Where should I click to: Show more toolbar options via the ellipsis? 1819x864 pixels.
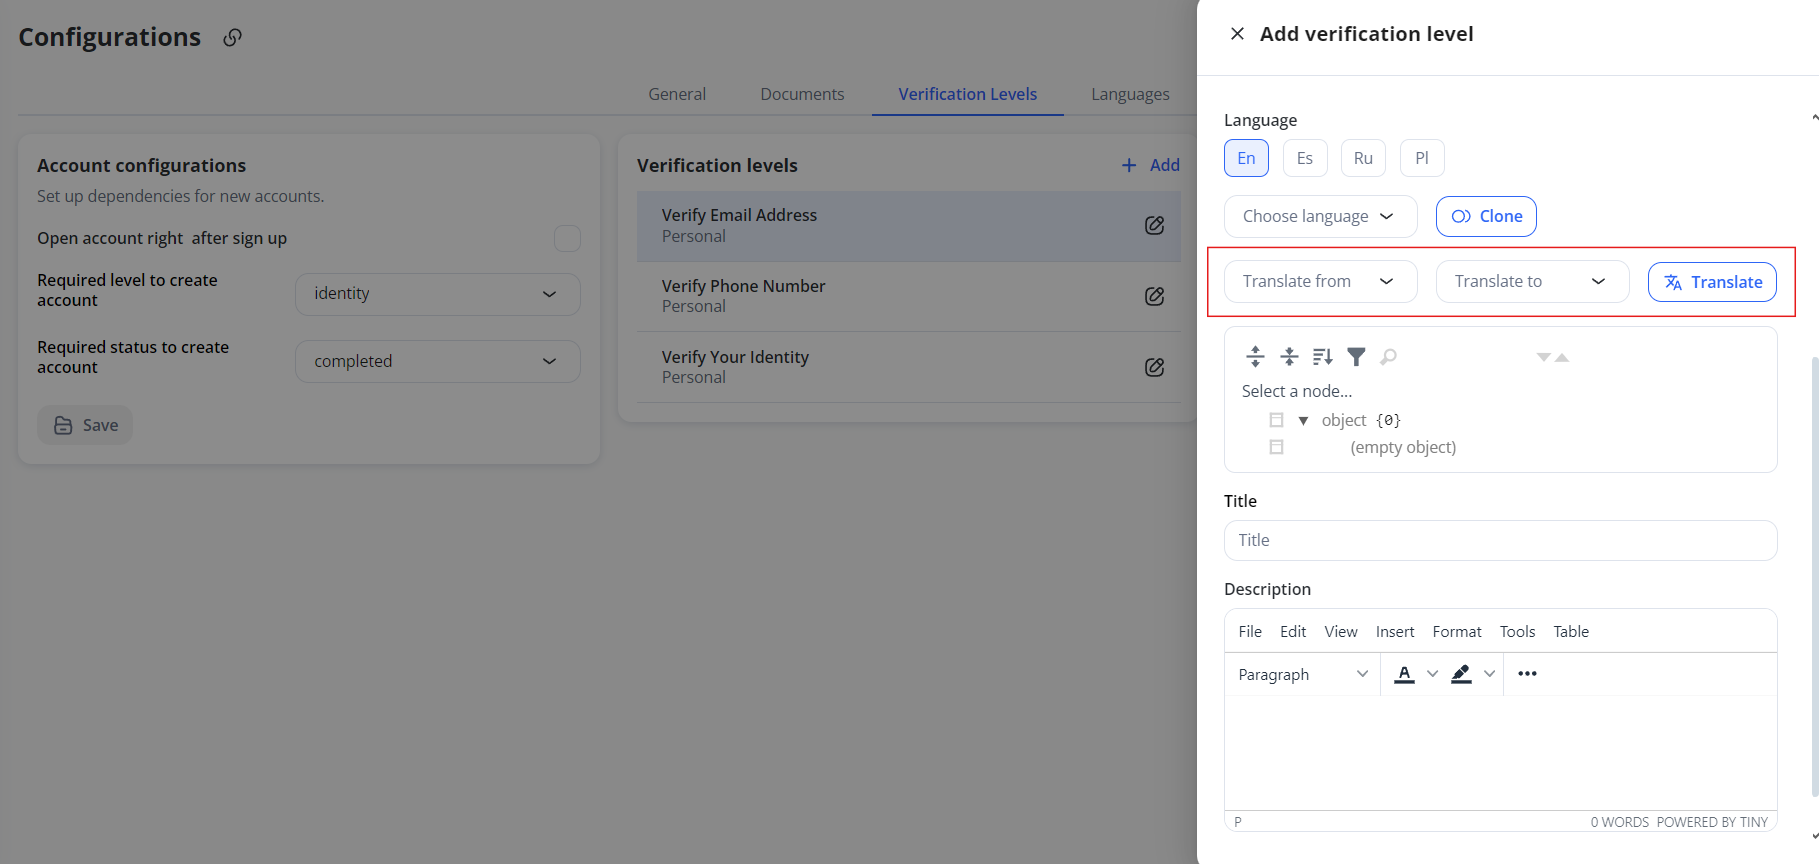(x=1527, y=674)
